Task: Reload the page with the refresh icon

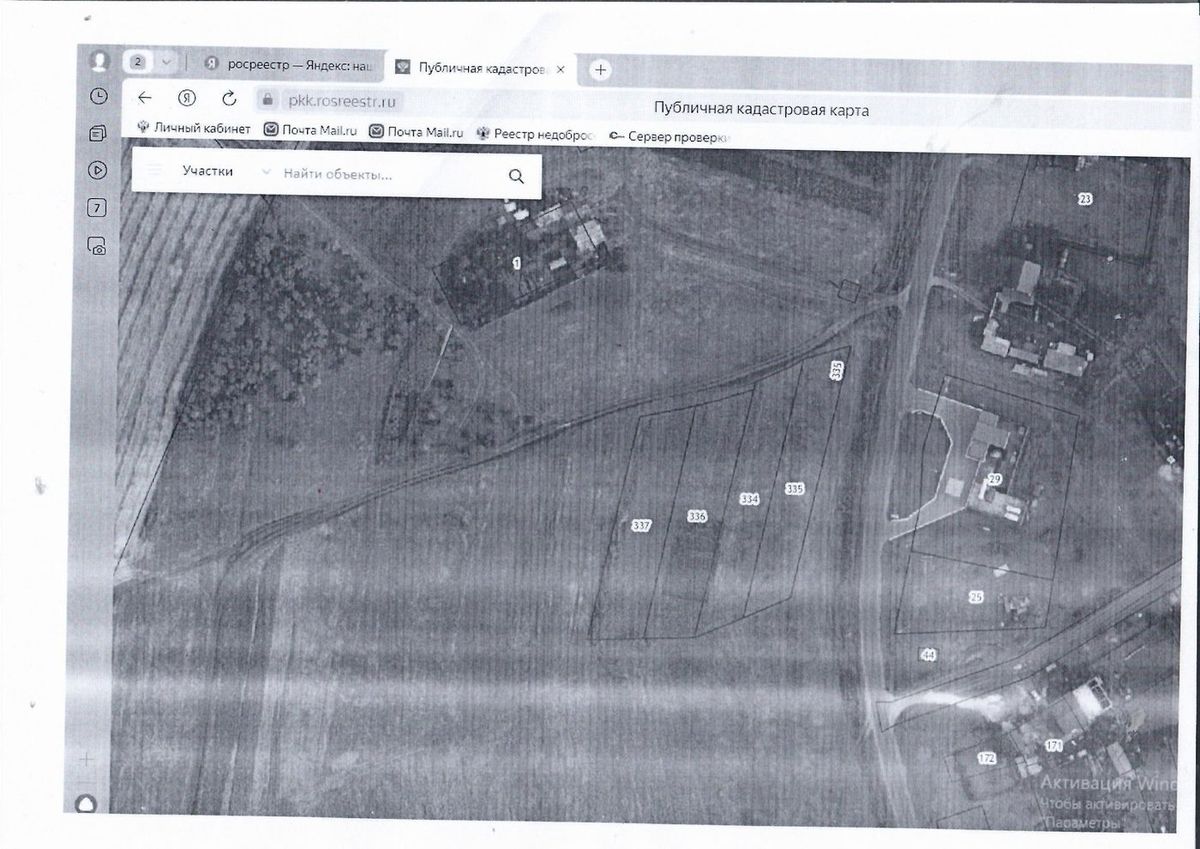Action: (x=229, y=98)
